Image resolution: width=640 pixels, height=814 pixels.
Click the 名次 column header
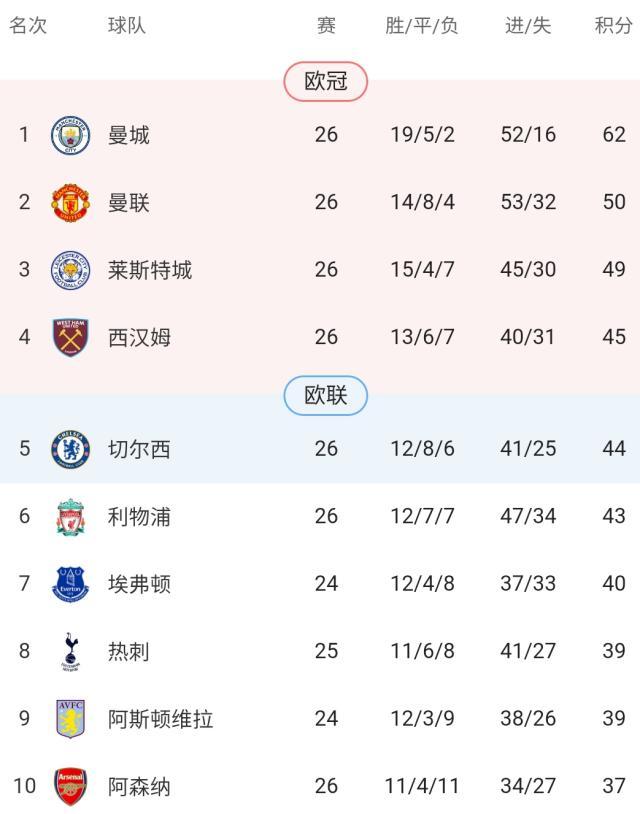(28, 26)
